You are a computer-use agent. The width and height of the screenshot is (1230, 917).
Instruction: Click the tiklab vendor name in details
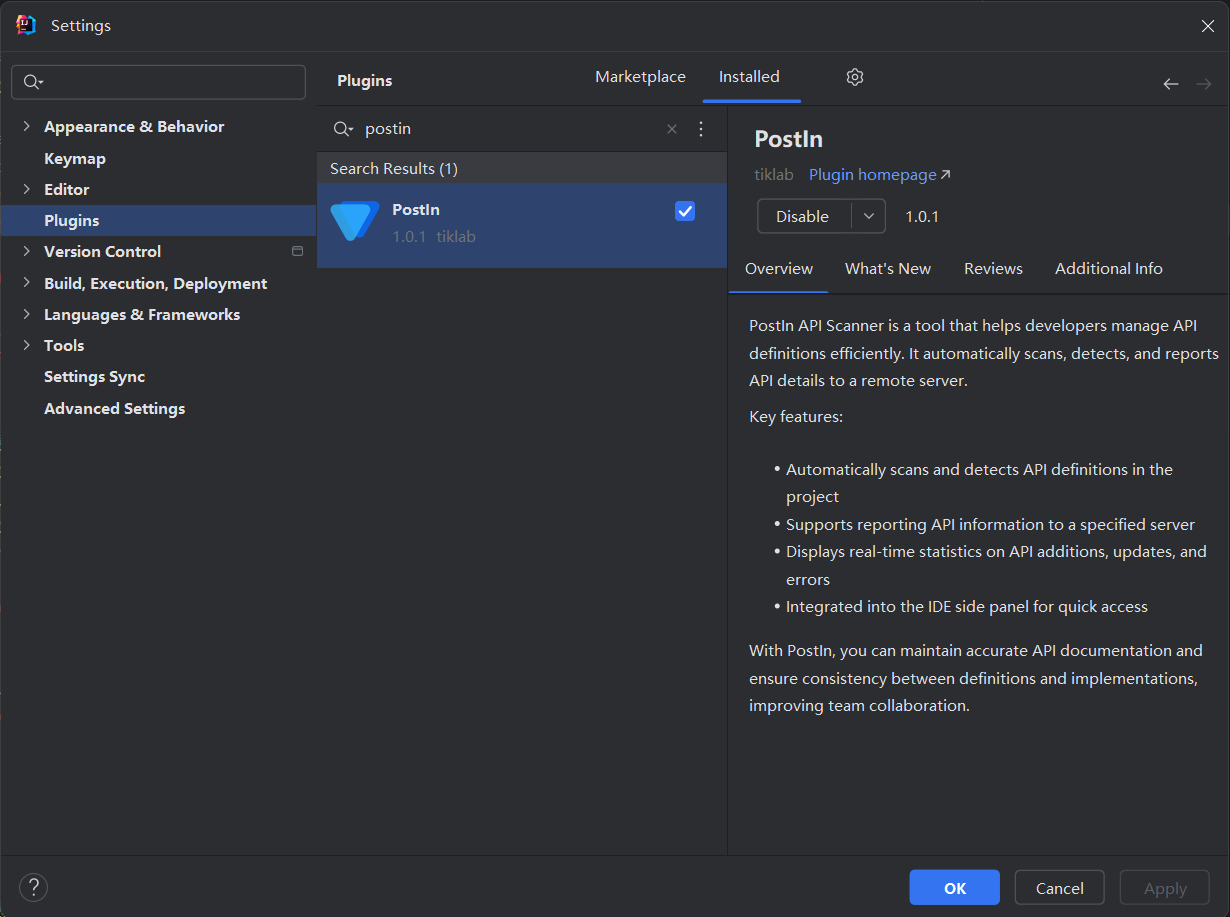774,175
